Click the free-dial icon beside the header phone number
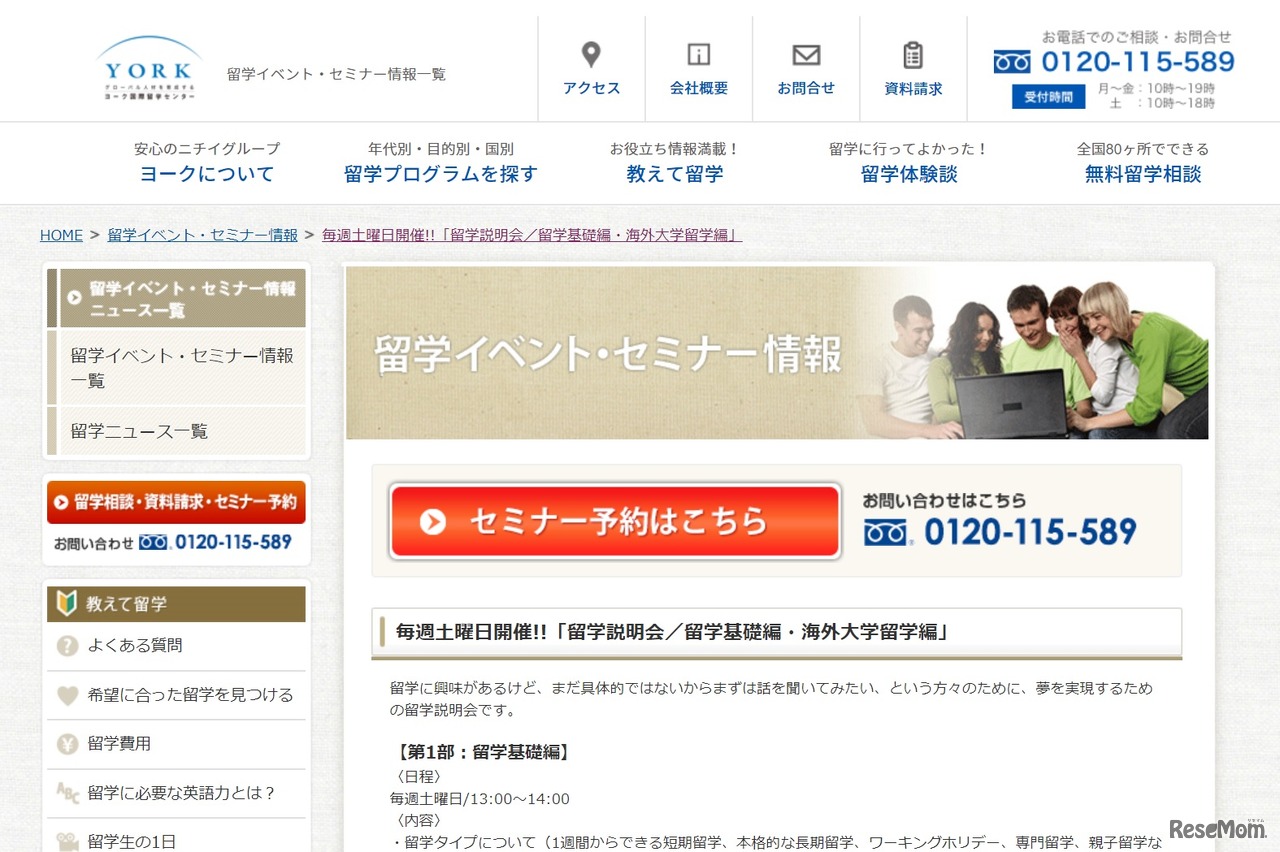1280x852 pixels. click(1012, 62)
